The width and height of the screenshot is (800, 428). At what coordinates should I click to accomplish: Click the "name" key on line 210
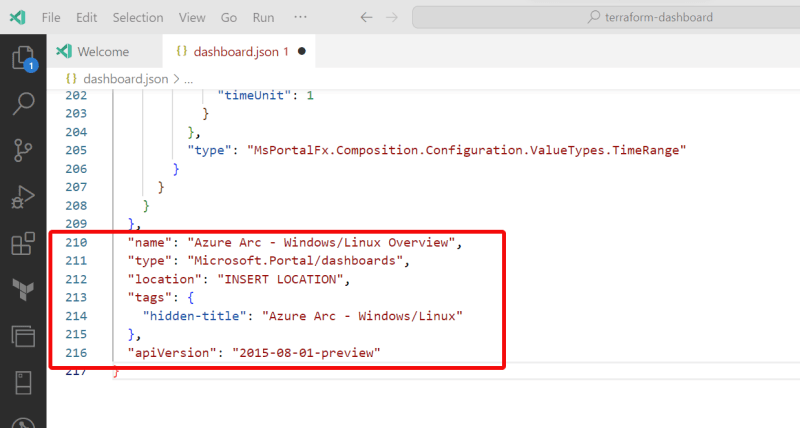(149, 242)
